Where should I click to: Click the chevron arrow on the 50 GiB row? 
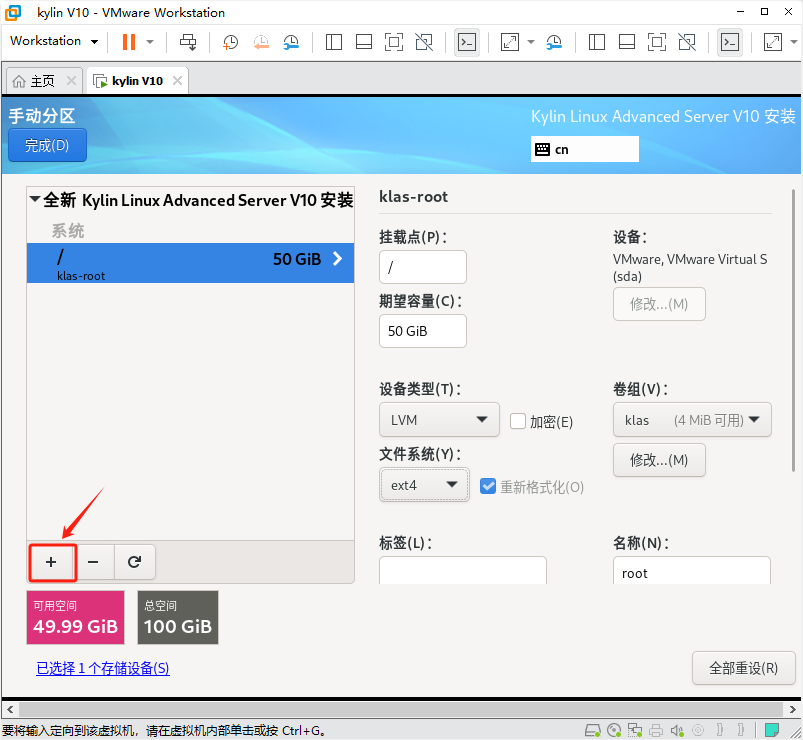337,259
